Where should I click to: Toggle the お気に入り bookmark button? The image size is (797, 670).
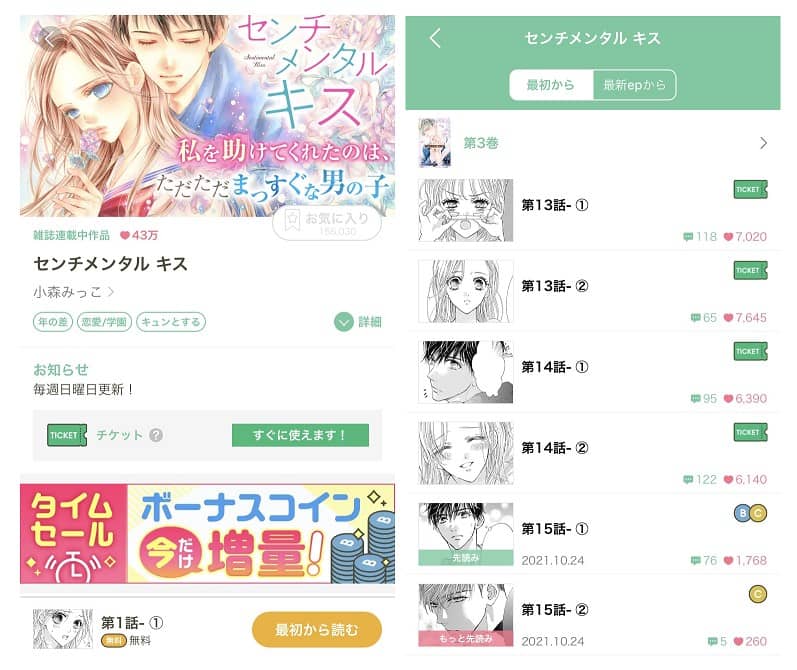click(x=327, y=223)
